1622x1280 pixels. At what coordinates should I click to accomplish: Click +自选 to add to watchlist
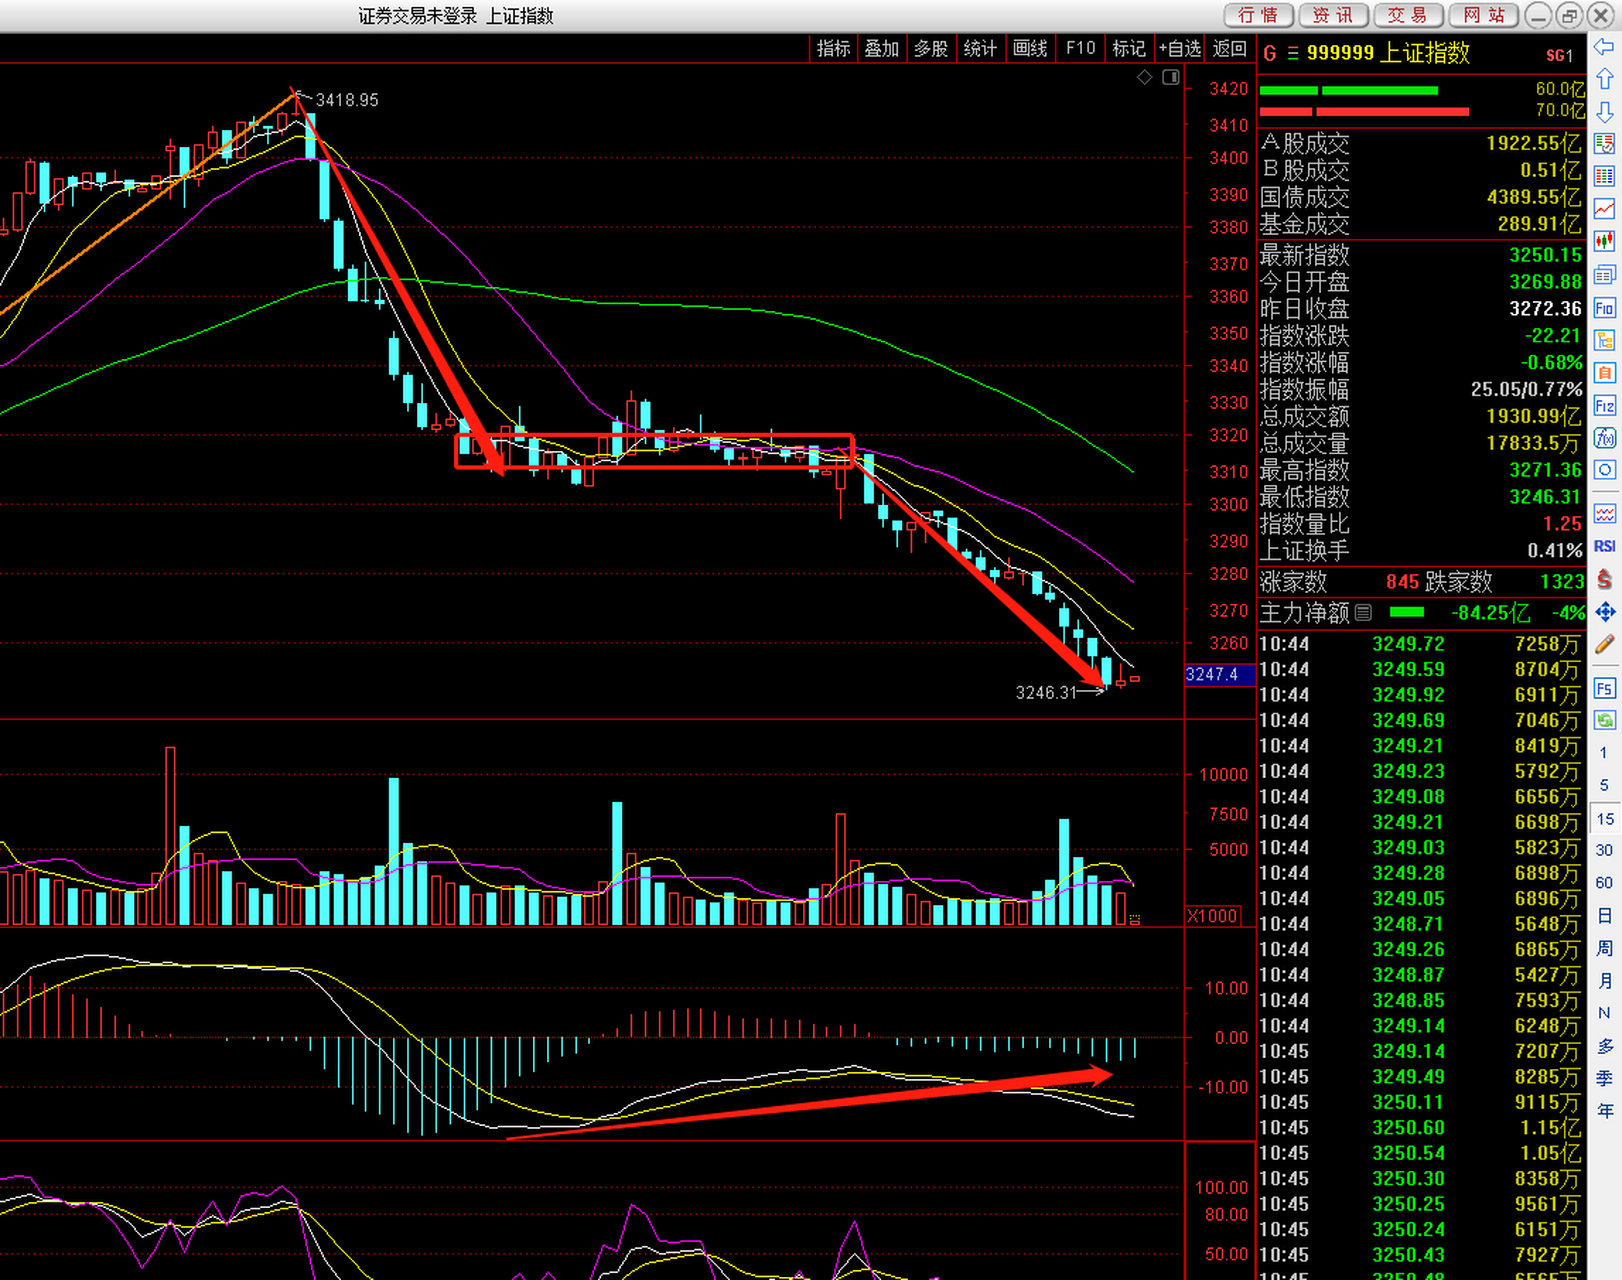click(1180, 48)
